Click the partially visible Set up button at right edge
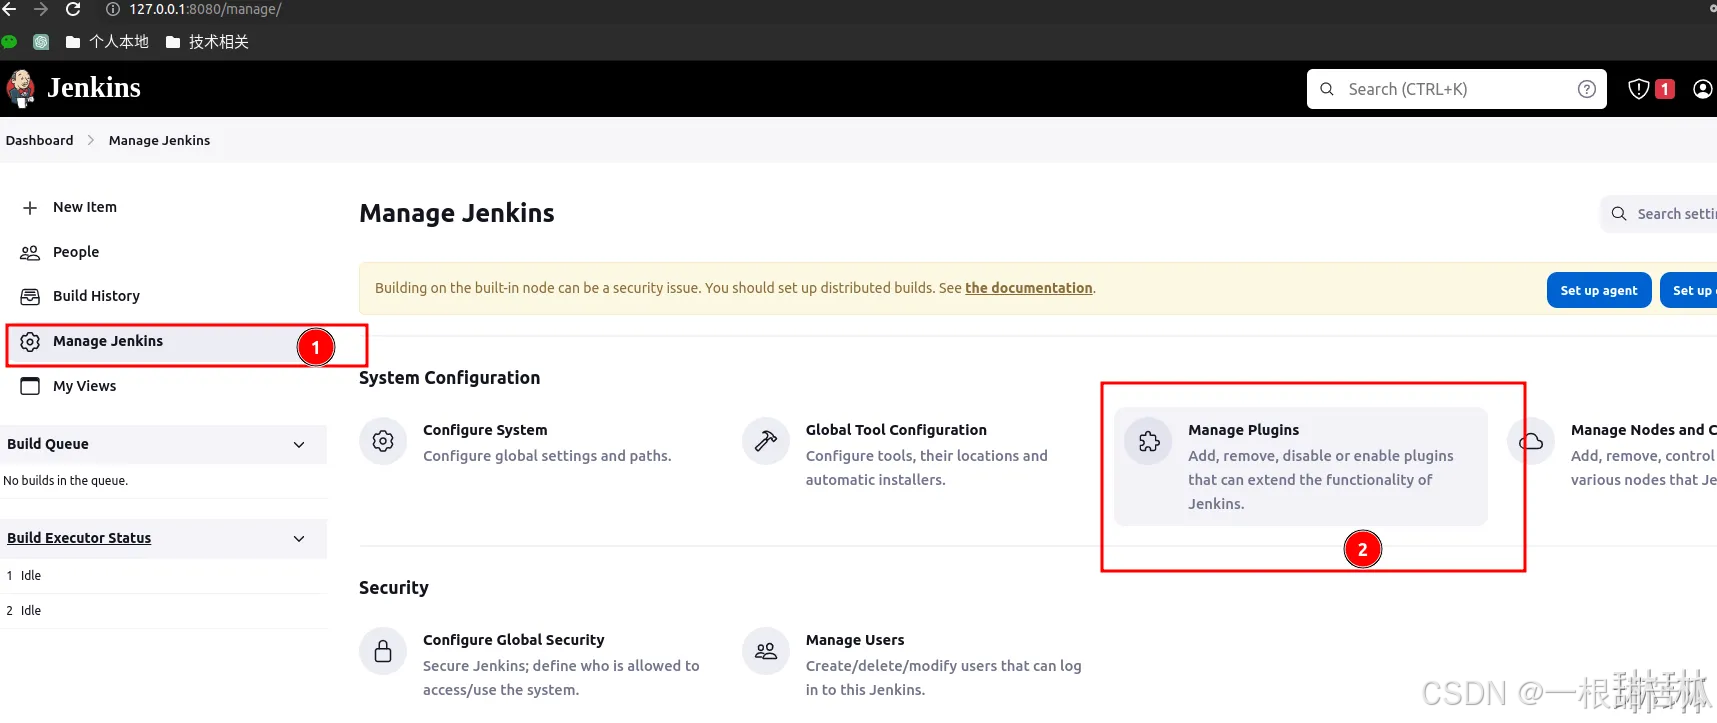 pyautogui.click(x=1689, y=290)
